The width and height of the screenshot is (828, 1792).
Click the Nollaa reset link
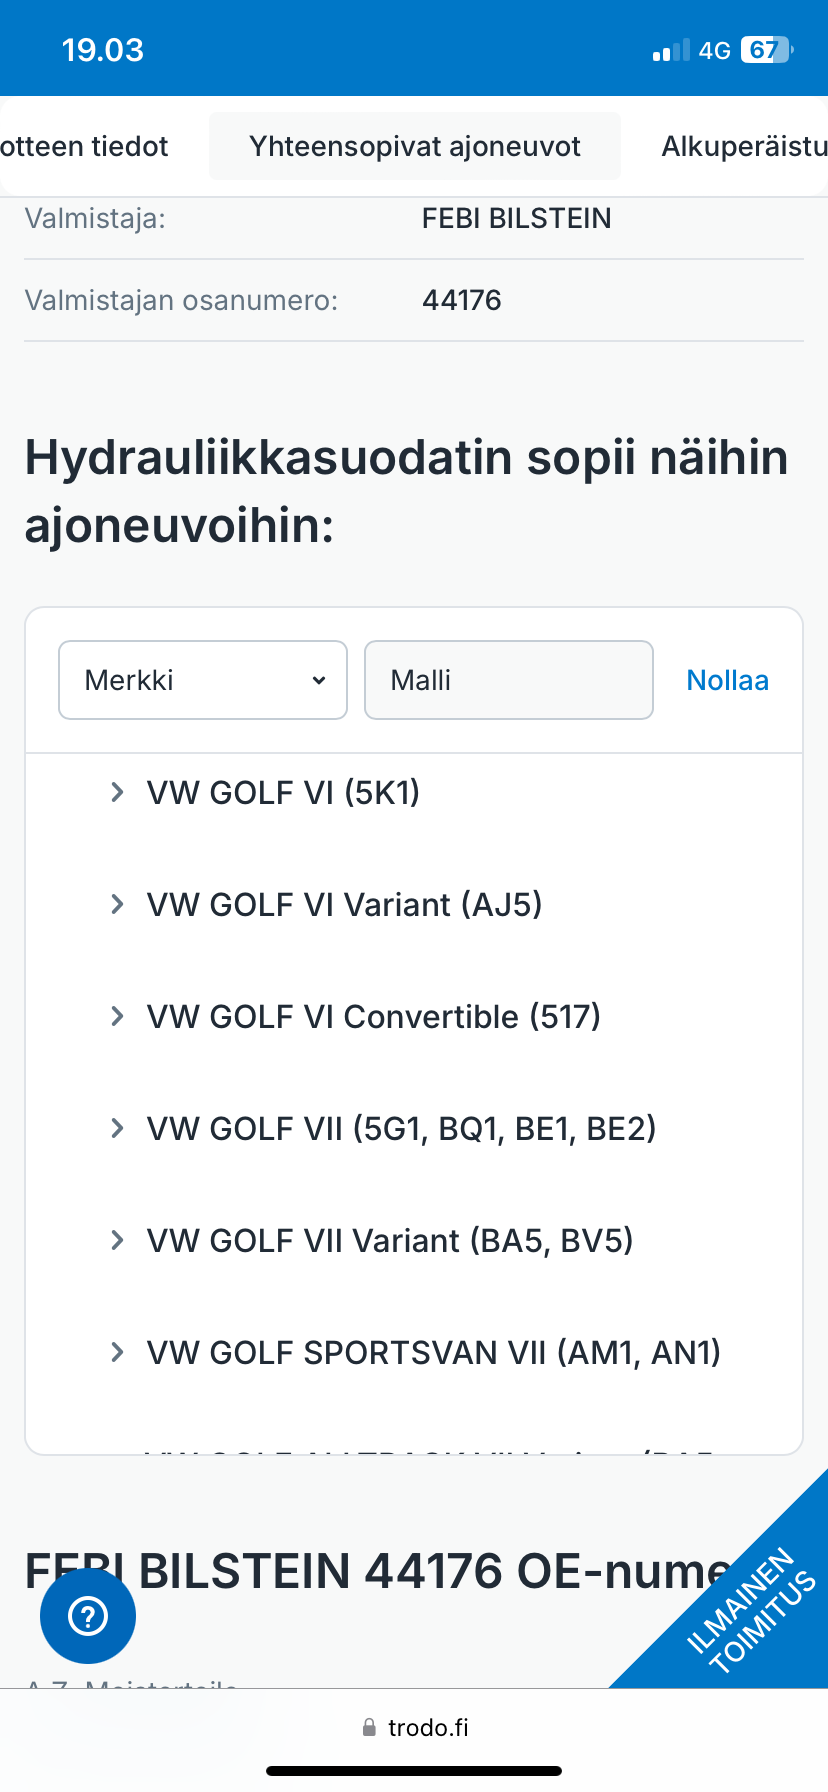(727, 680)
